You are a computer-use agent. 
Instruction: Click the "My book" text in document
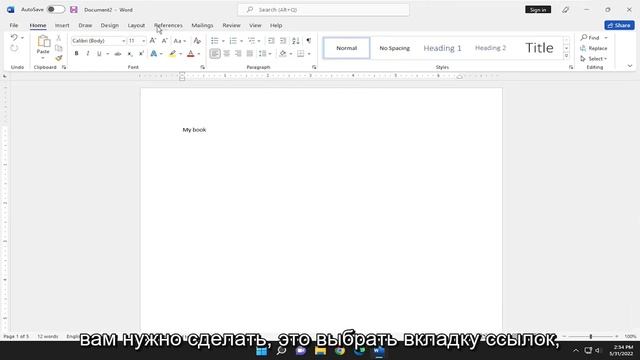pyautogui.click(x=194, y=130)
